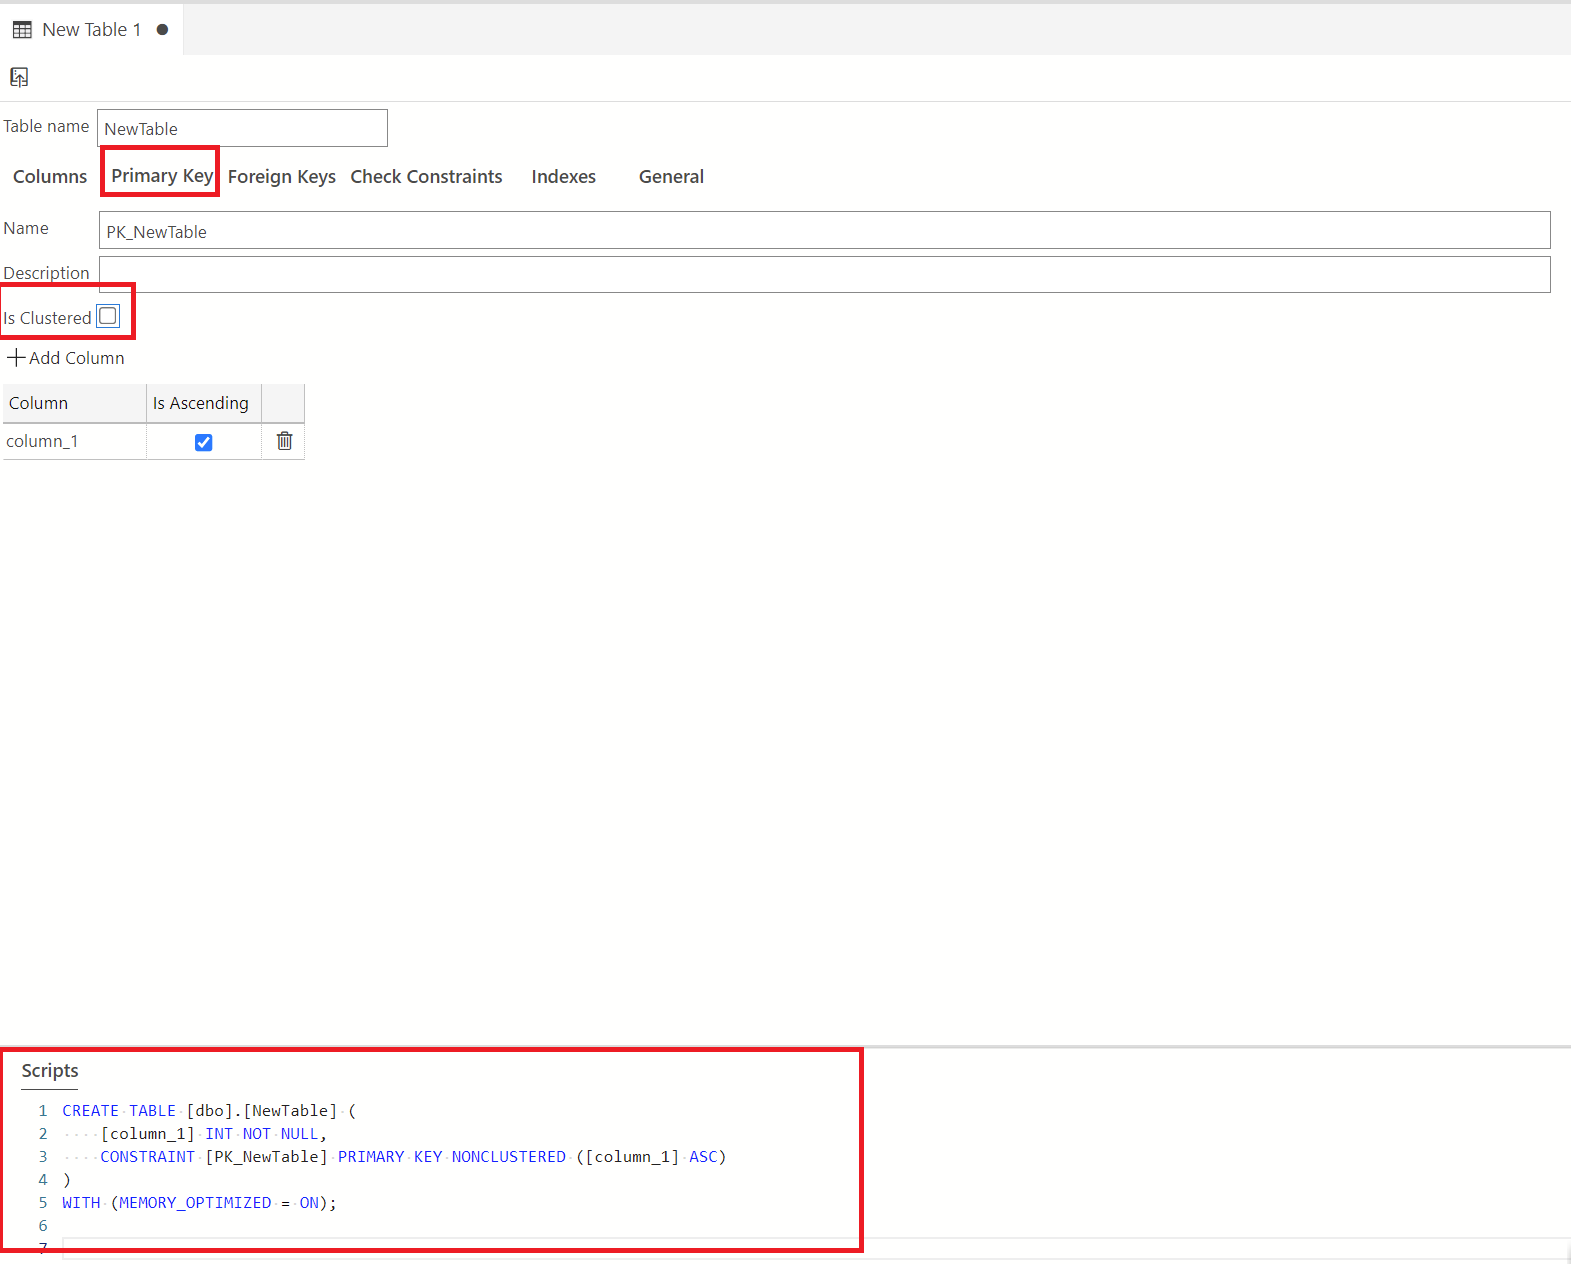This screenshot has height=1264, width=1571.
Task: Delete column_1 with the trash icon
Action: pyautogui.click(x=284, y=441)
